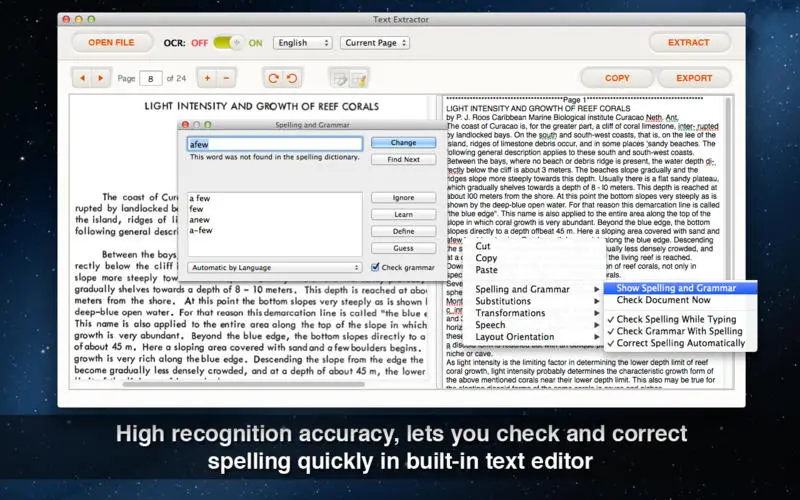Image resolution: width=800 pixels, height=500 pixels.
Task: Toggle the OCR on/off switch
Action: 228,43
